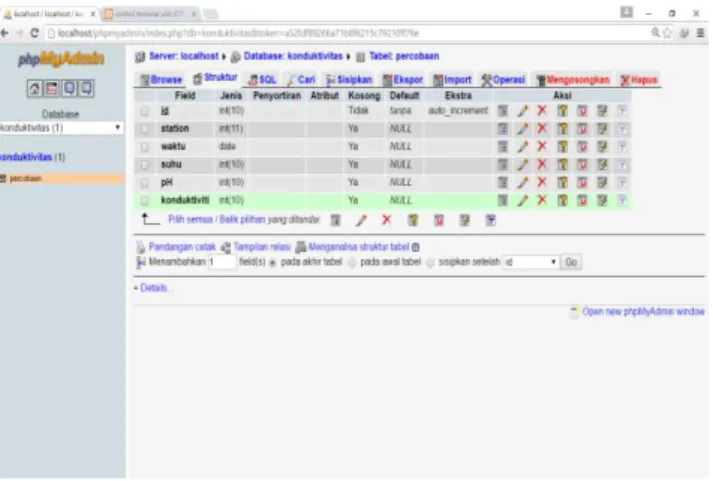Tick the checkbox for the station field

click(145, 130)
